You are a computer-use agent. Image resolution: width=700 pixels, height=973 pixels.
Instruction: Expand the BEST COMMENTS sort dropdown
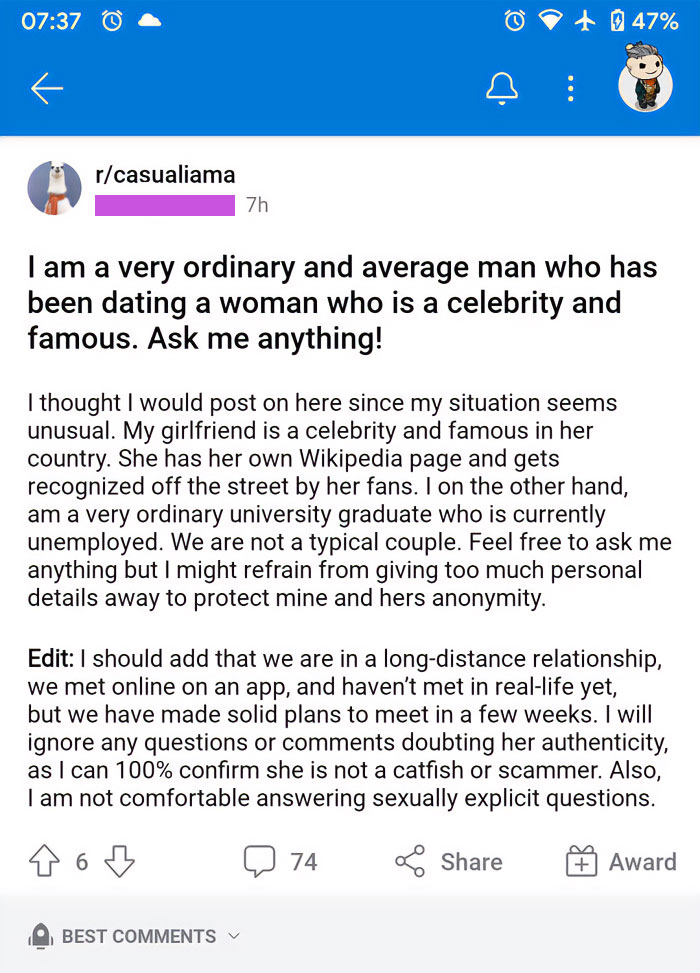[x=234, y=936]
